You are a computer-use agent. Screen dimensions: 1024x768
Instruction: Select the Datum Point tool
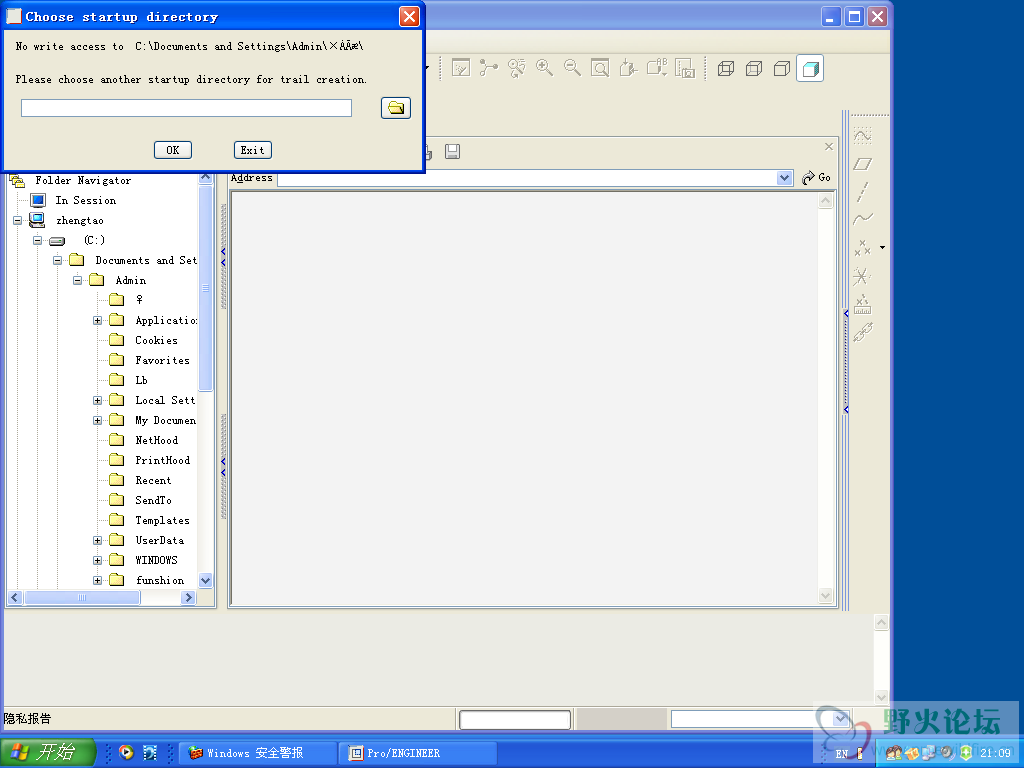tap(863, 248)
